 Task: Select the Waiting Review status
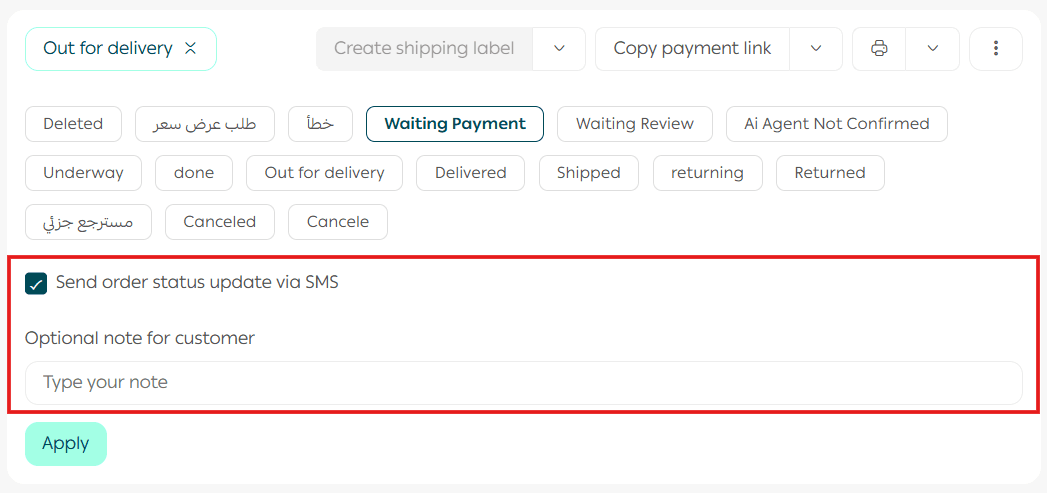635,124
